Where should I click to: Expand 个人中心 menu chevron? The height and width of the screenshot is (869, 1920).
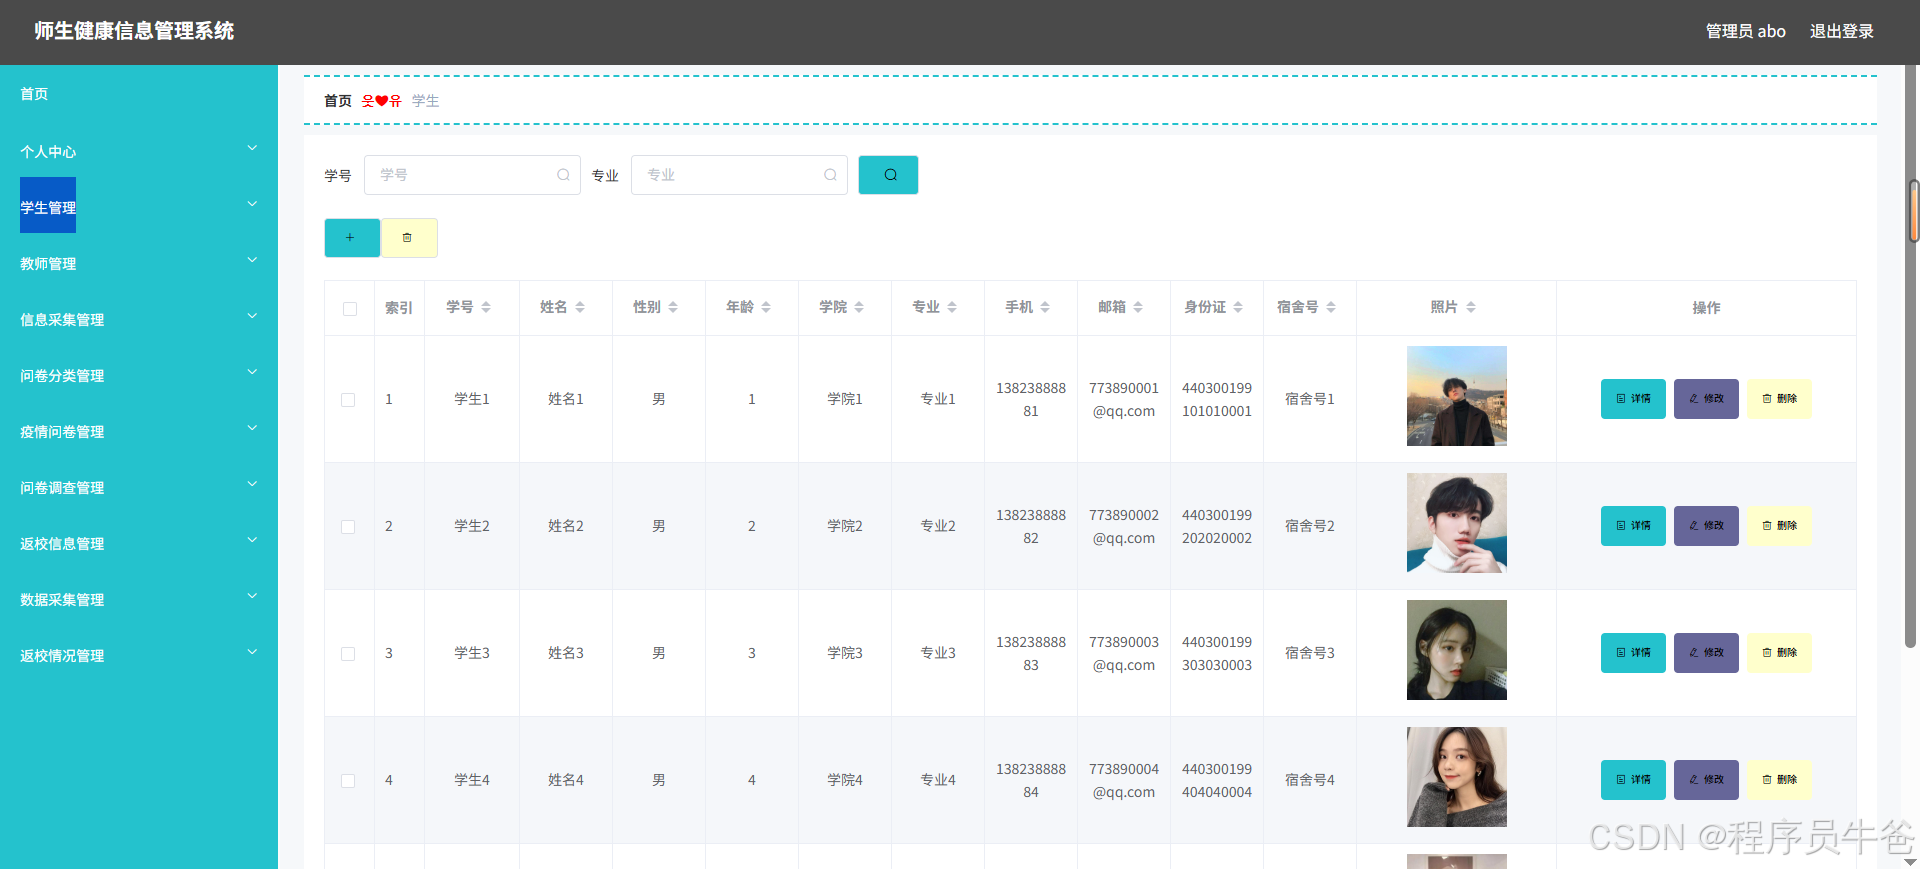point(252,148)
